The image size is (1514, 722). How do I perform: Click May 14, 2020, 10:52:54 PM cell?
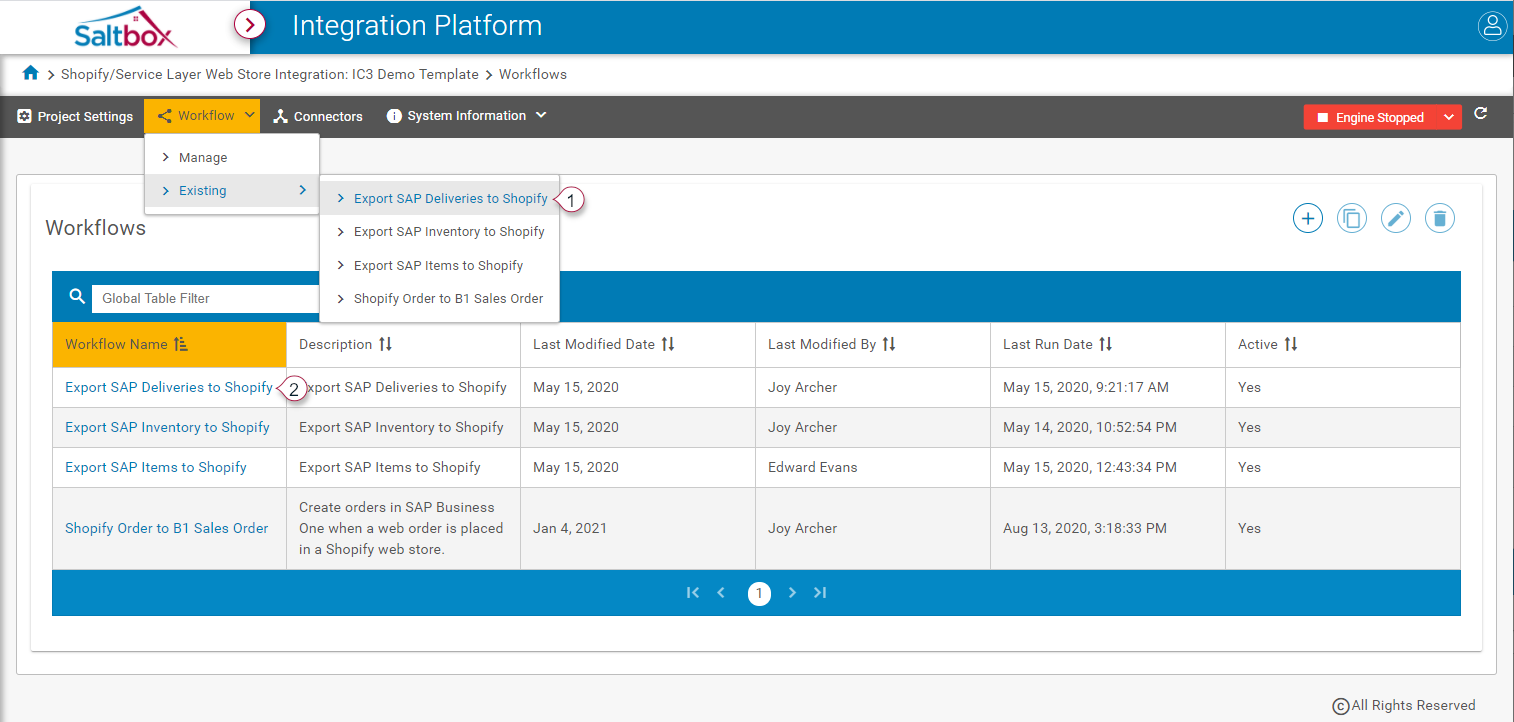coord(1108,427)
